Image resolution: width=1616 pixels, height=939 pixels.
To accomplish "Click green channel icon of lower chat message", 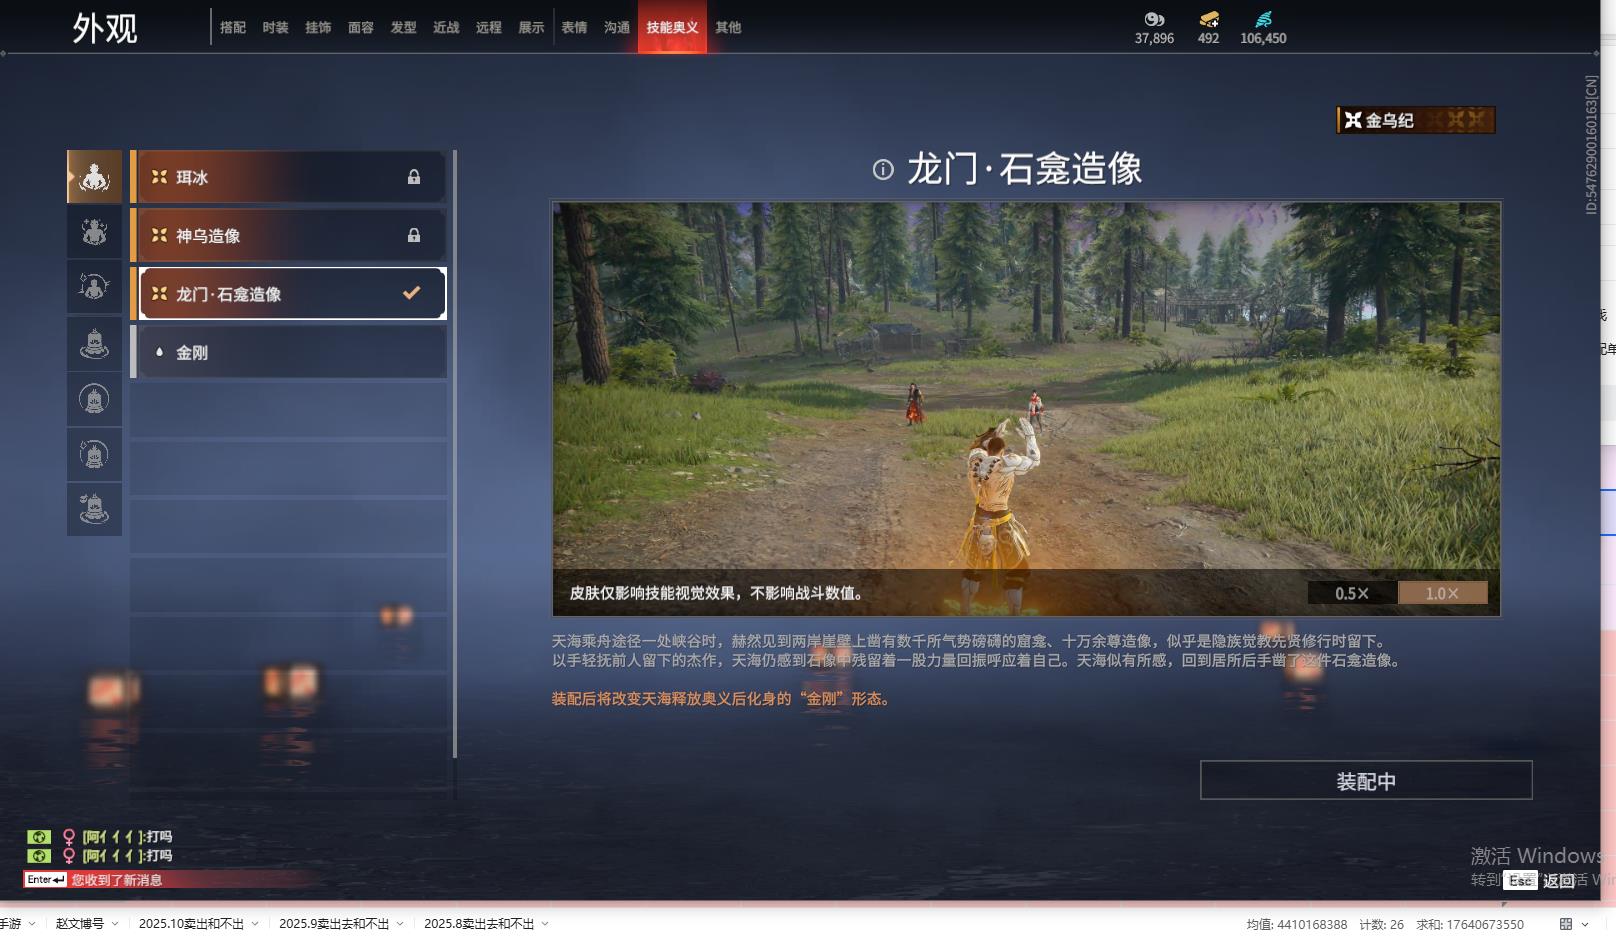I will (x=38, y=856).
